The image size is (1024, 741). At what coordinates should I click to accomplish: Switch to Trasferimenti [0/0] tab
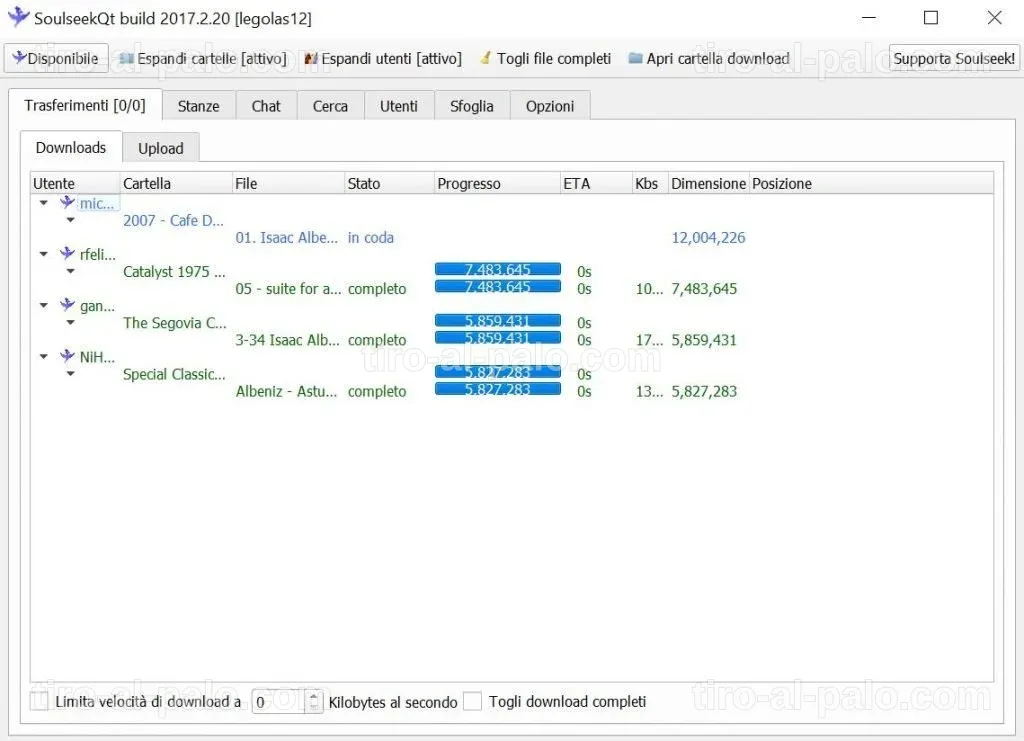click(85, 105)
